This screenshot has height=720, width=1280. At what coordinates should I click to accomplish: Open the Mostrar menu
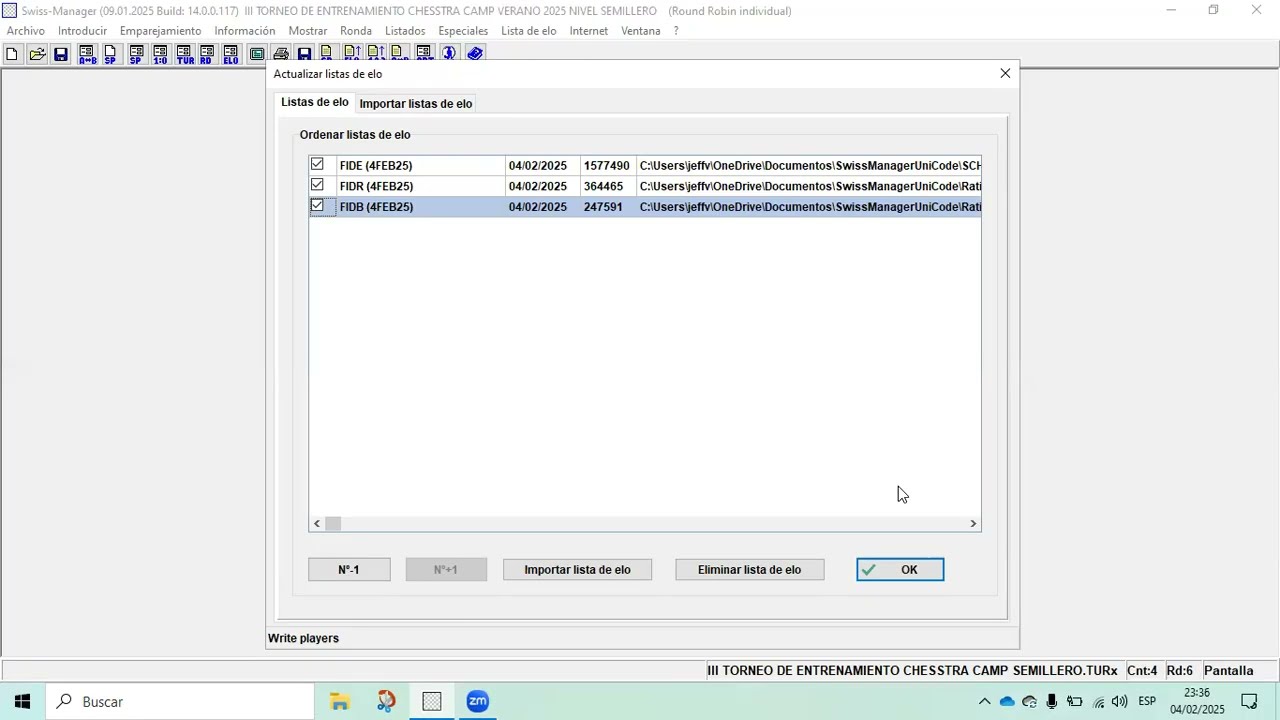click(x=308, y=31)
